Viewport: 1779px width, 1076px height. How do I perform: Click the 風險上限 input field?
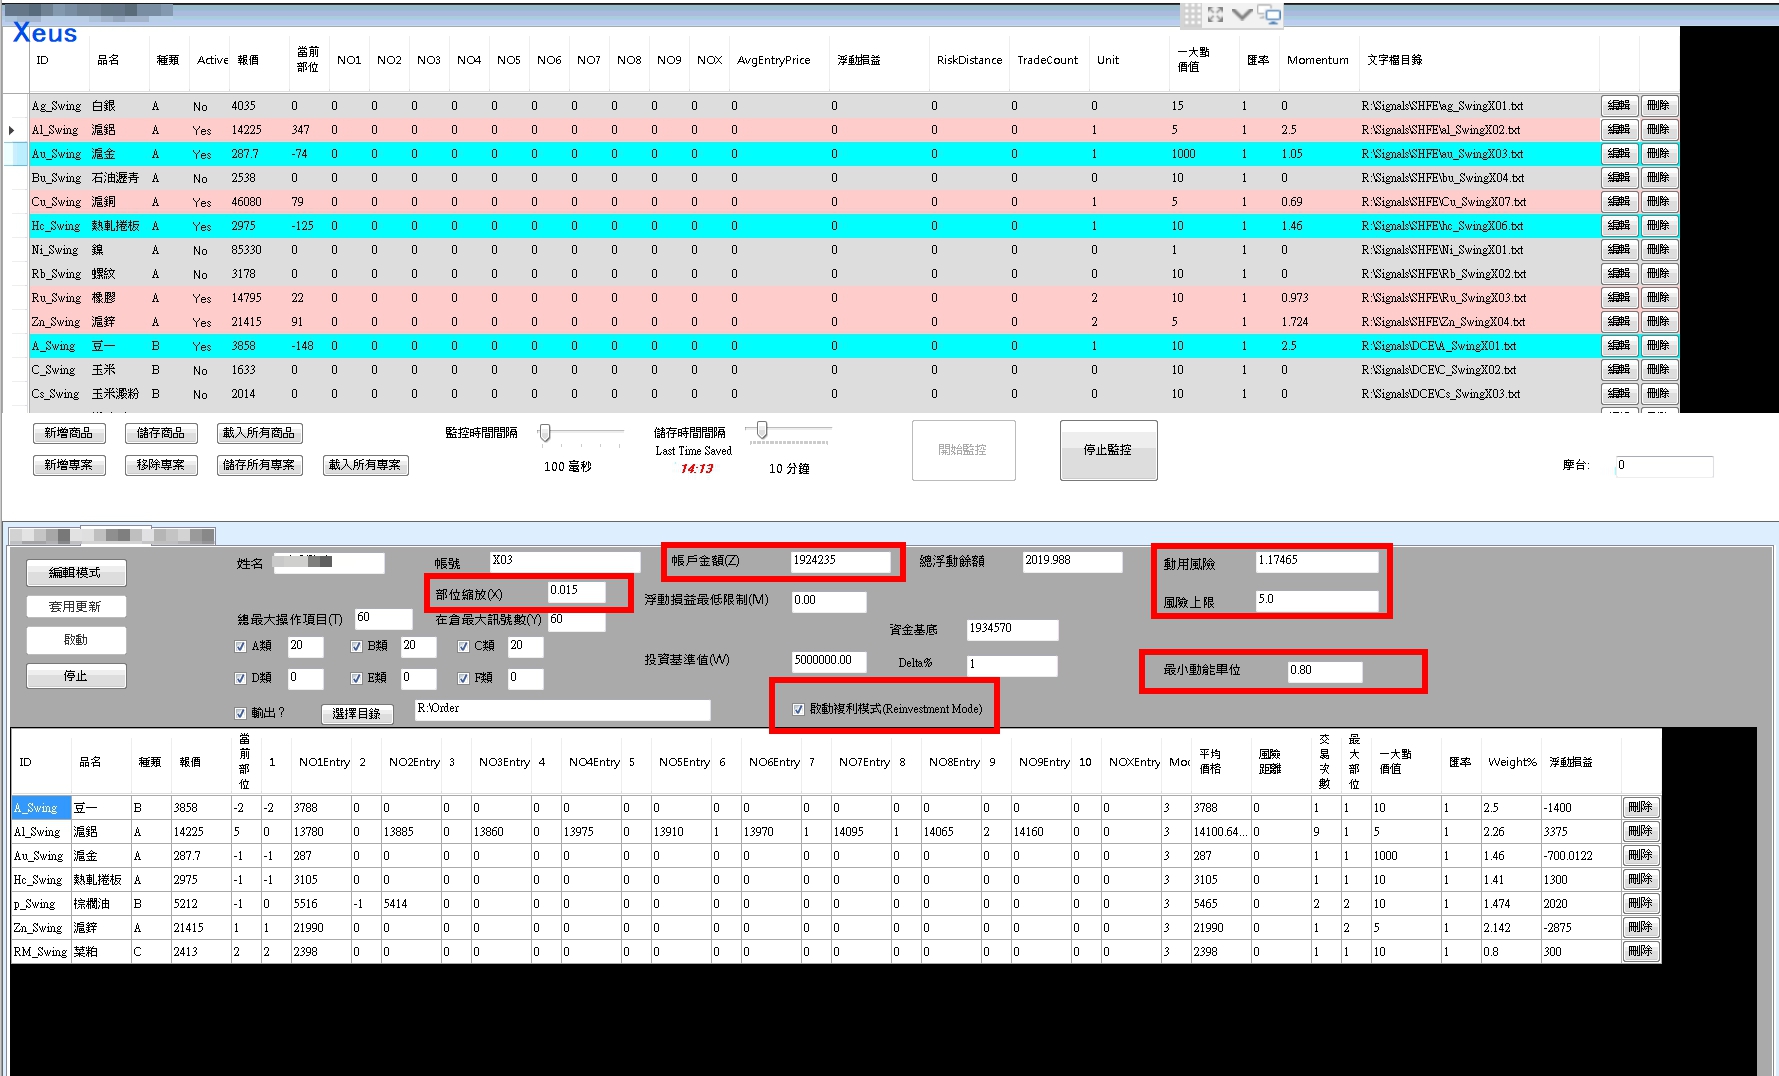tap(1317, 600)
